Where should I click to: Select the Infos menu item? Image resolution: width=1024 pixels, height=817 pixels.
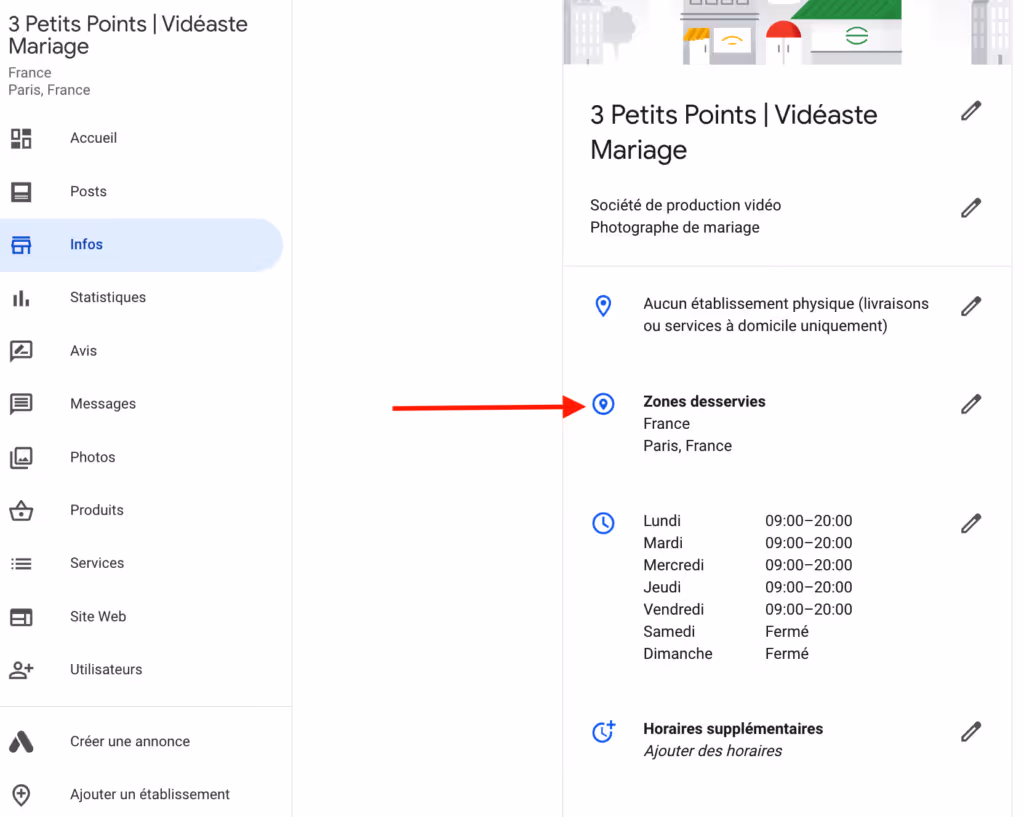click(141, 245)
